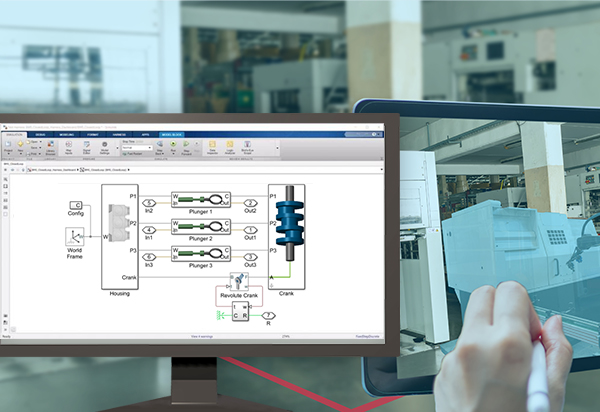This screenshot has width=600, height=412.
Task: Select the Revolute Crank joint block
Action: pyautogui.click(x=240, y=281)
